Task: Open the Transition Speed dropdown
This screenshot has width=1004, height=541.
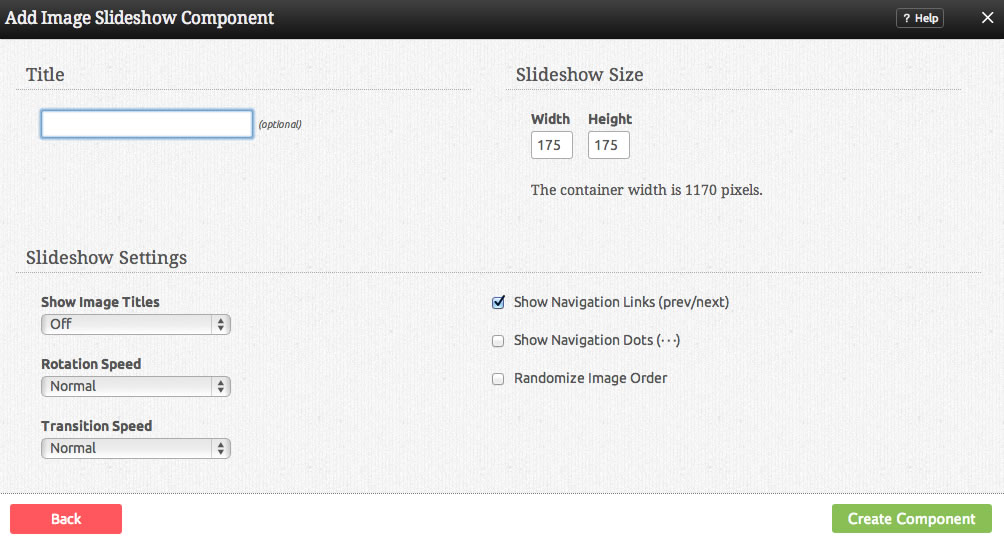Action: point(136,448)
